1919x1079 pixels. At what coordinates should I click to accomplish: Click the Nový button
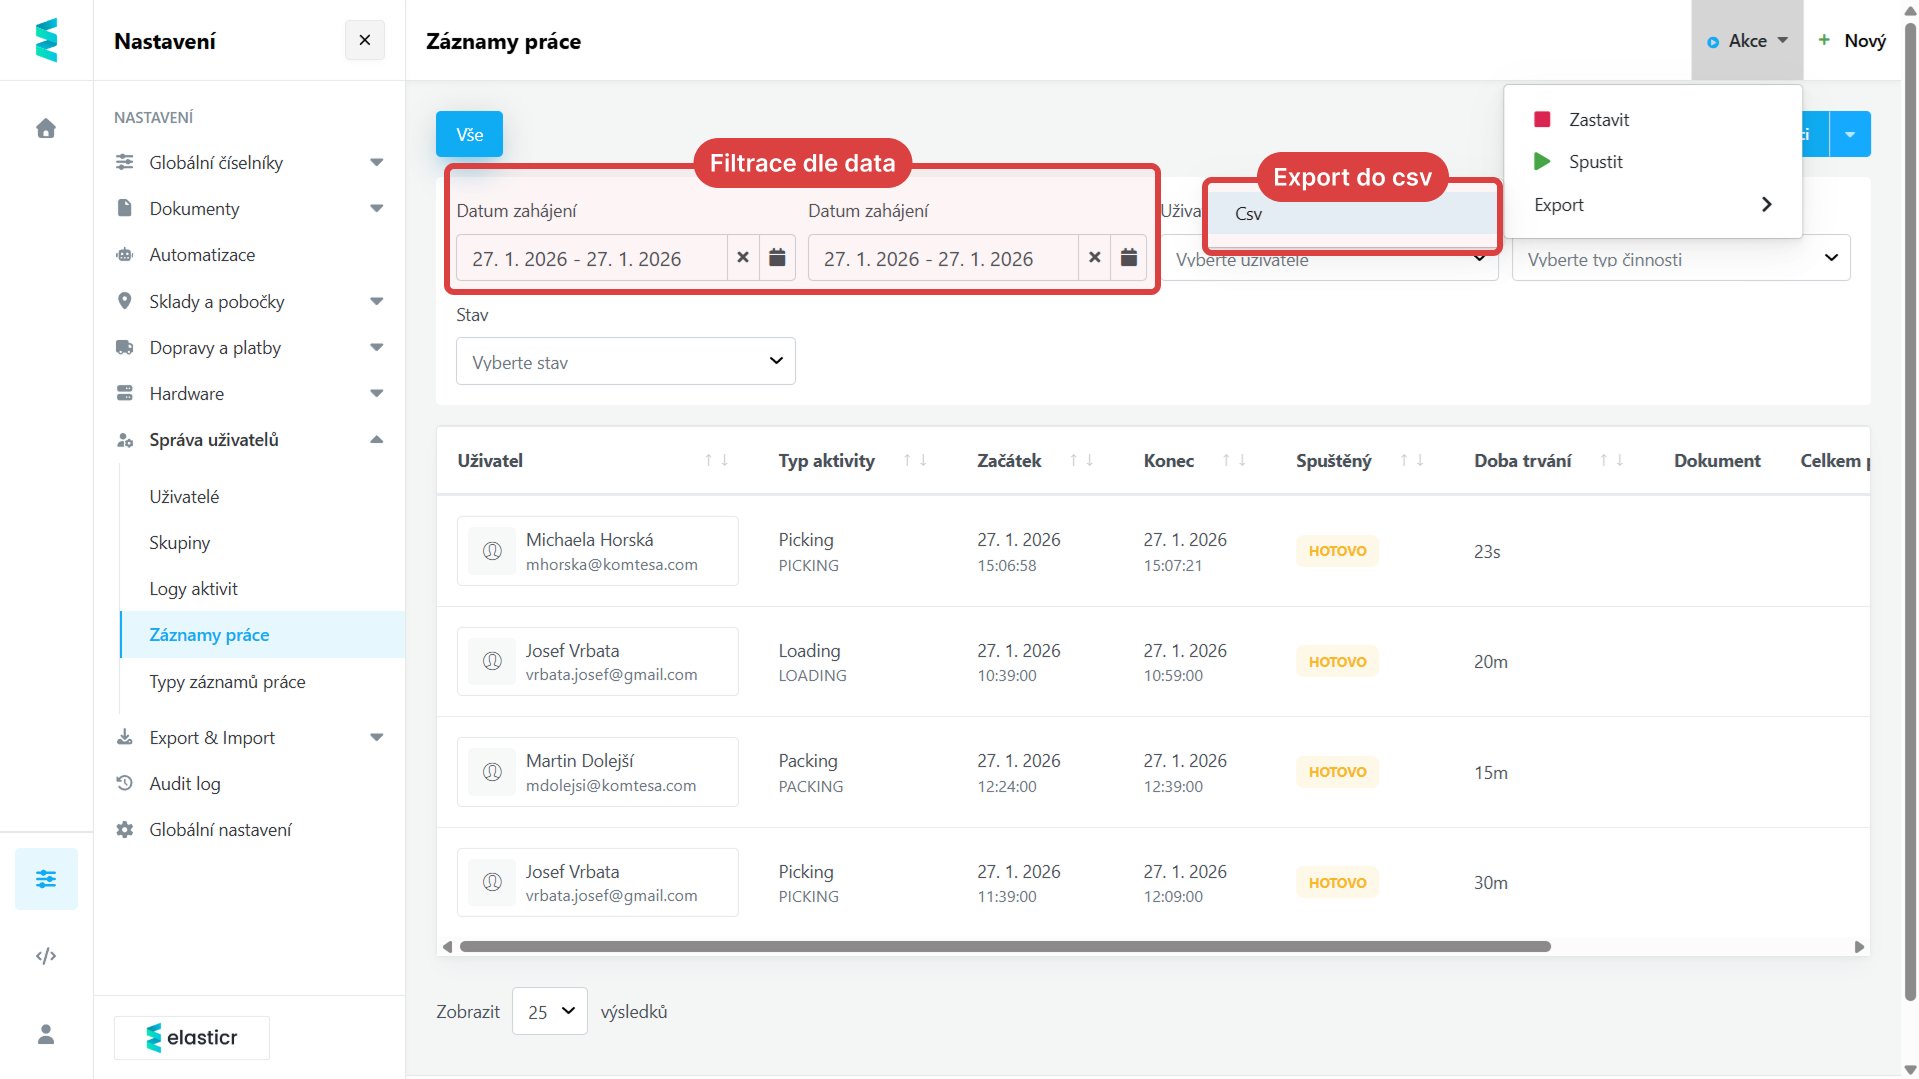[1852, 41]
